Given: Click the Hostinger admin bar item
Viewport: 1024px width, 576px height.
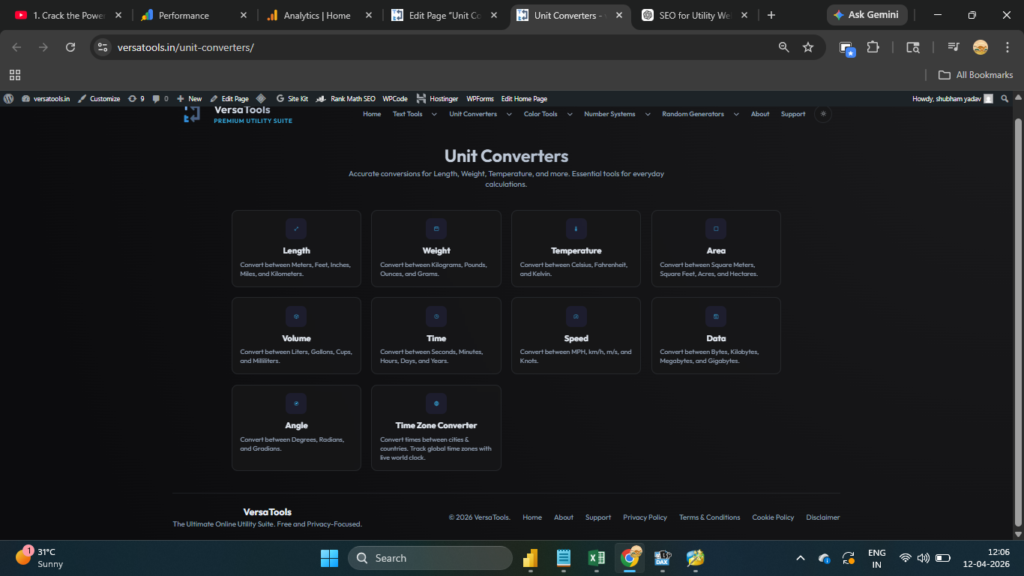Looking at the screenshot, I should pos(437,99).
